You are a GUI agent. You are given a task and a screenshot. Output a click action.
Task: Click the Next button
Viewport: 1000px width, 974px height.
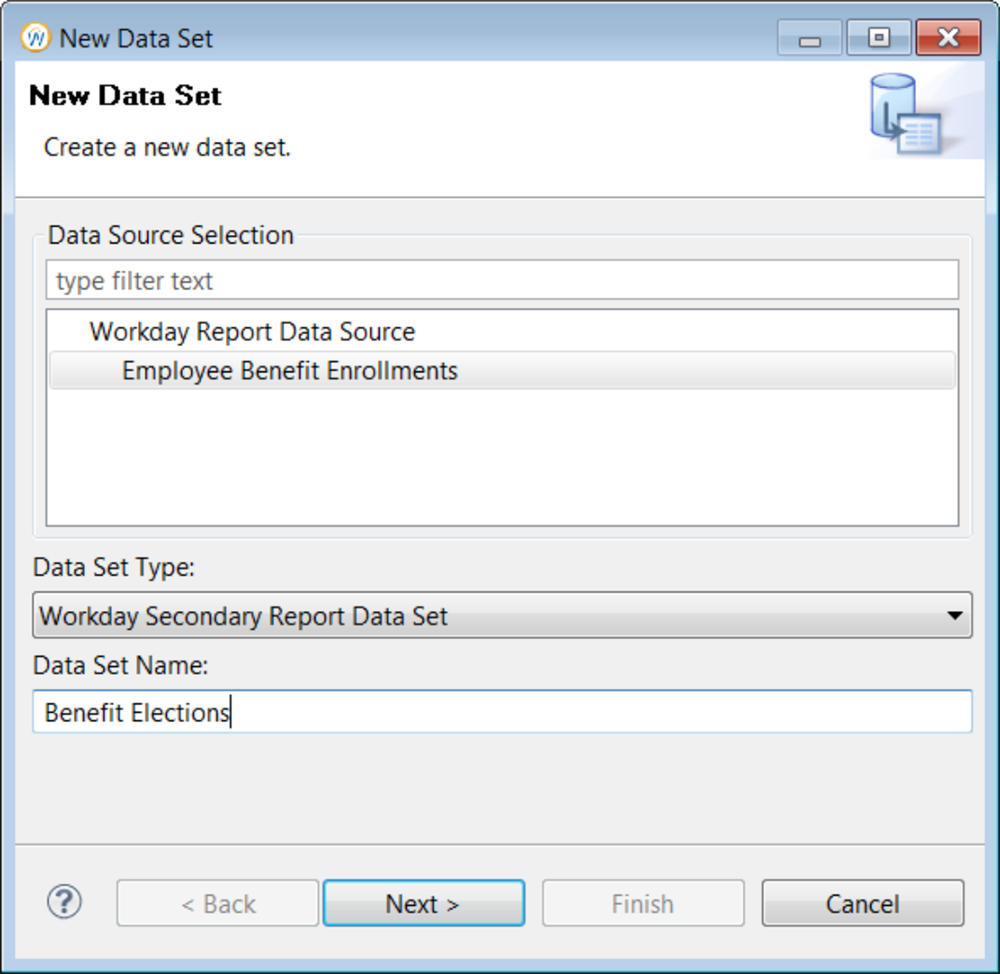(x=423, y=903)
